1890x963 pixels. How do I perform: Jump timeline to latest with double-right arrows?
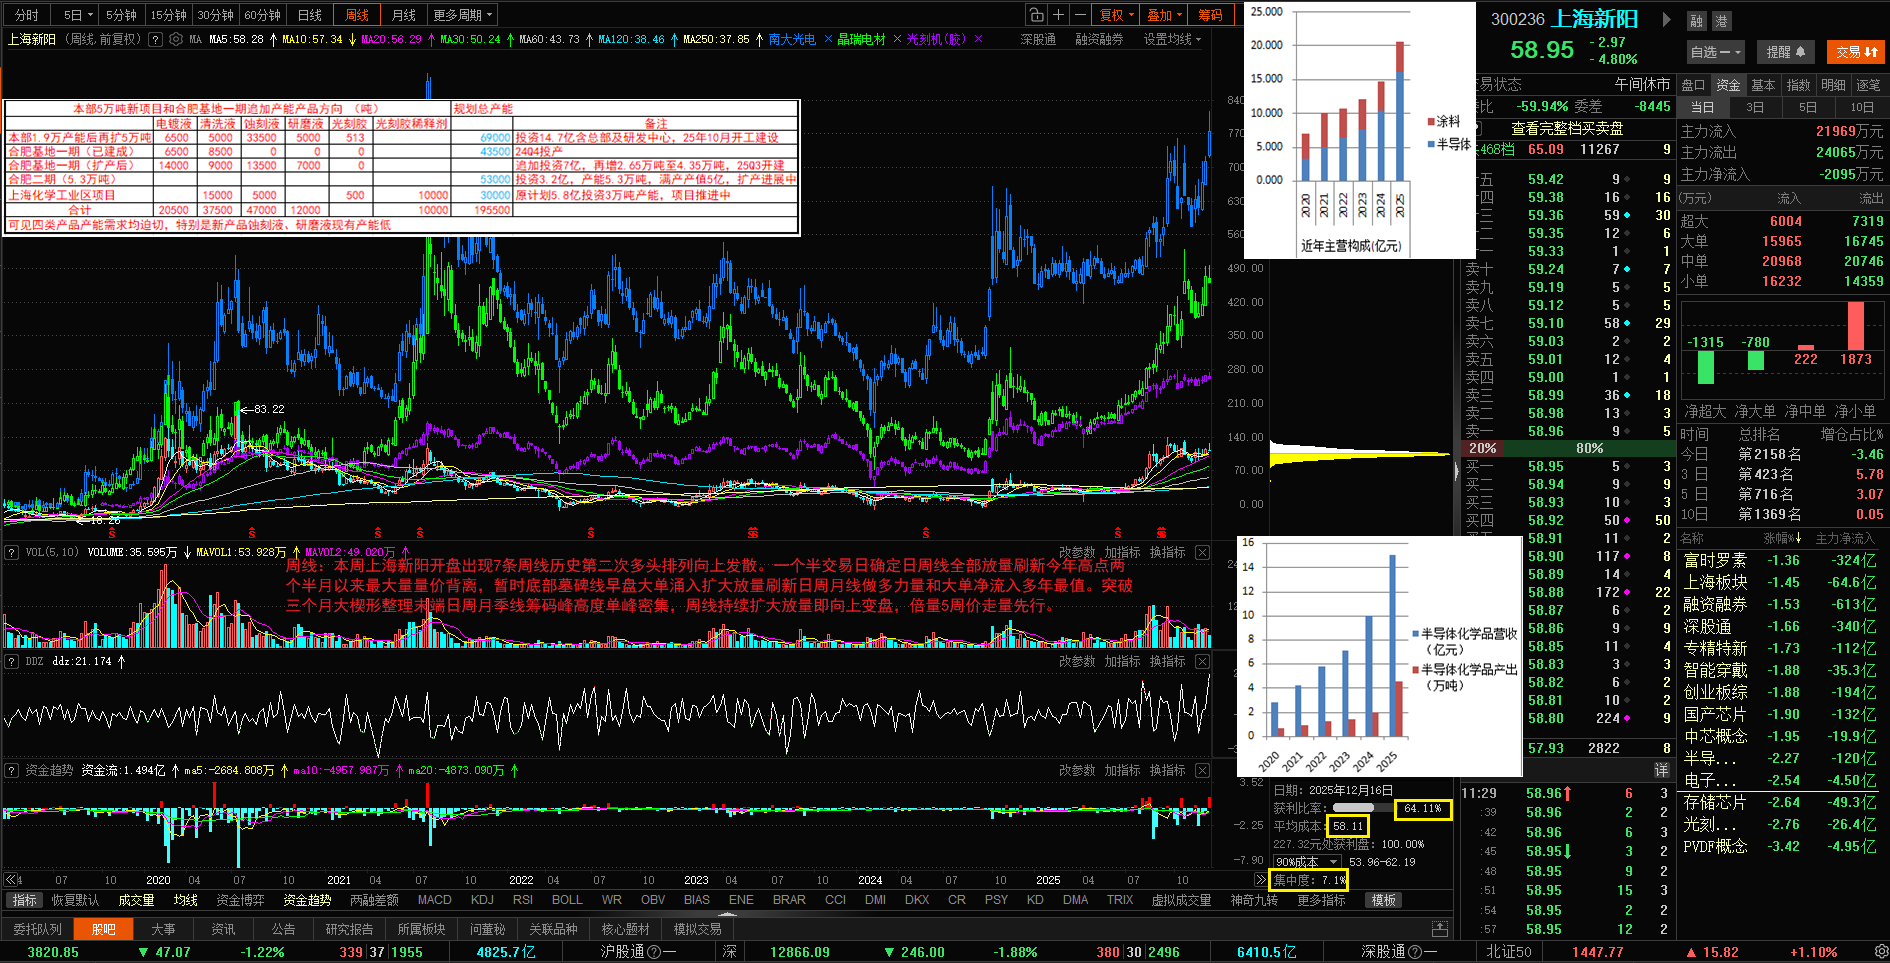(1261, 880)
